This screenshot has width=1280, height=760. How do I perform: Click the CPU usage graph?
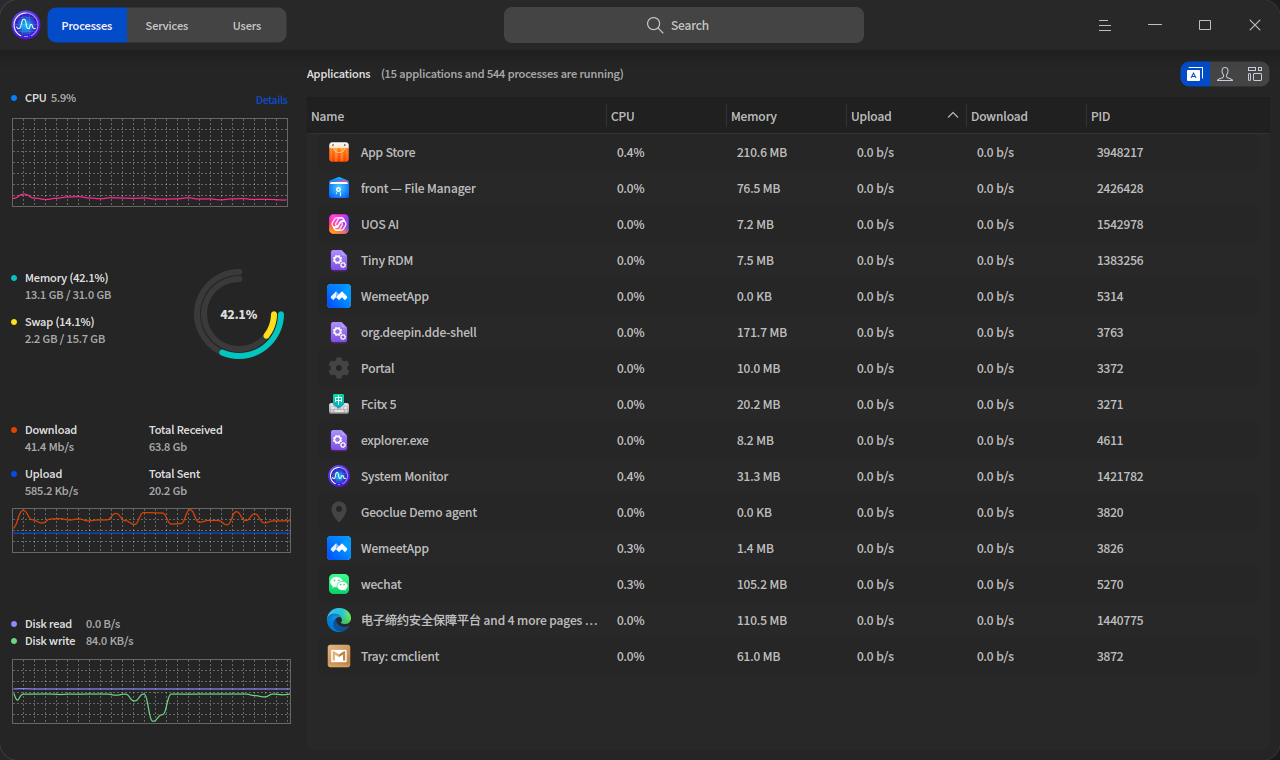click(150, 162)
